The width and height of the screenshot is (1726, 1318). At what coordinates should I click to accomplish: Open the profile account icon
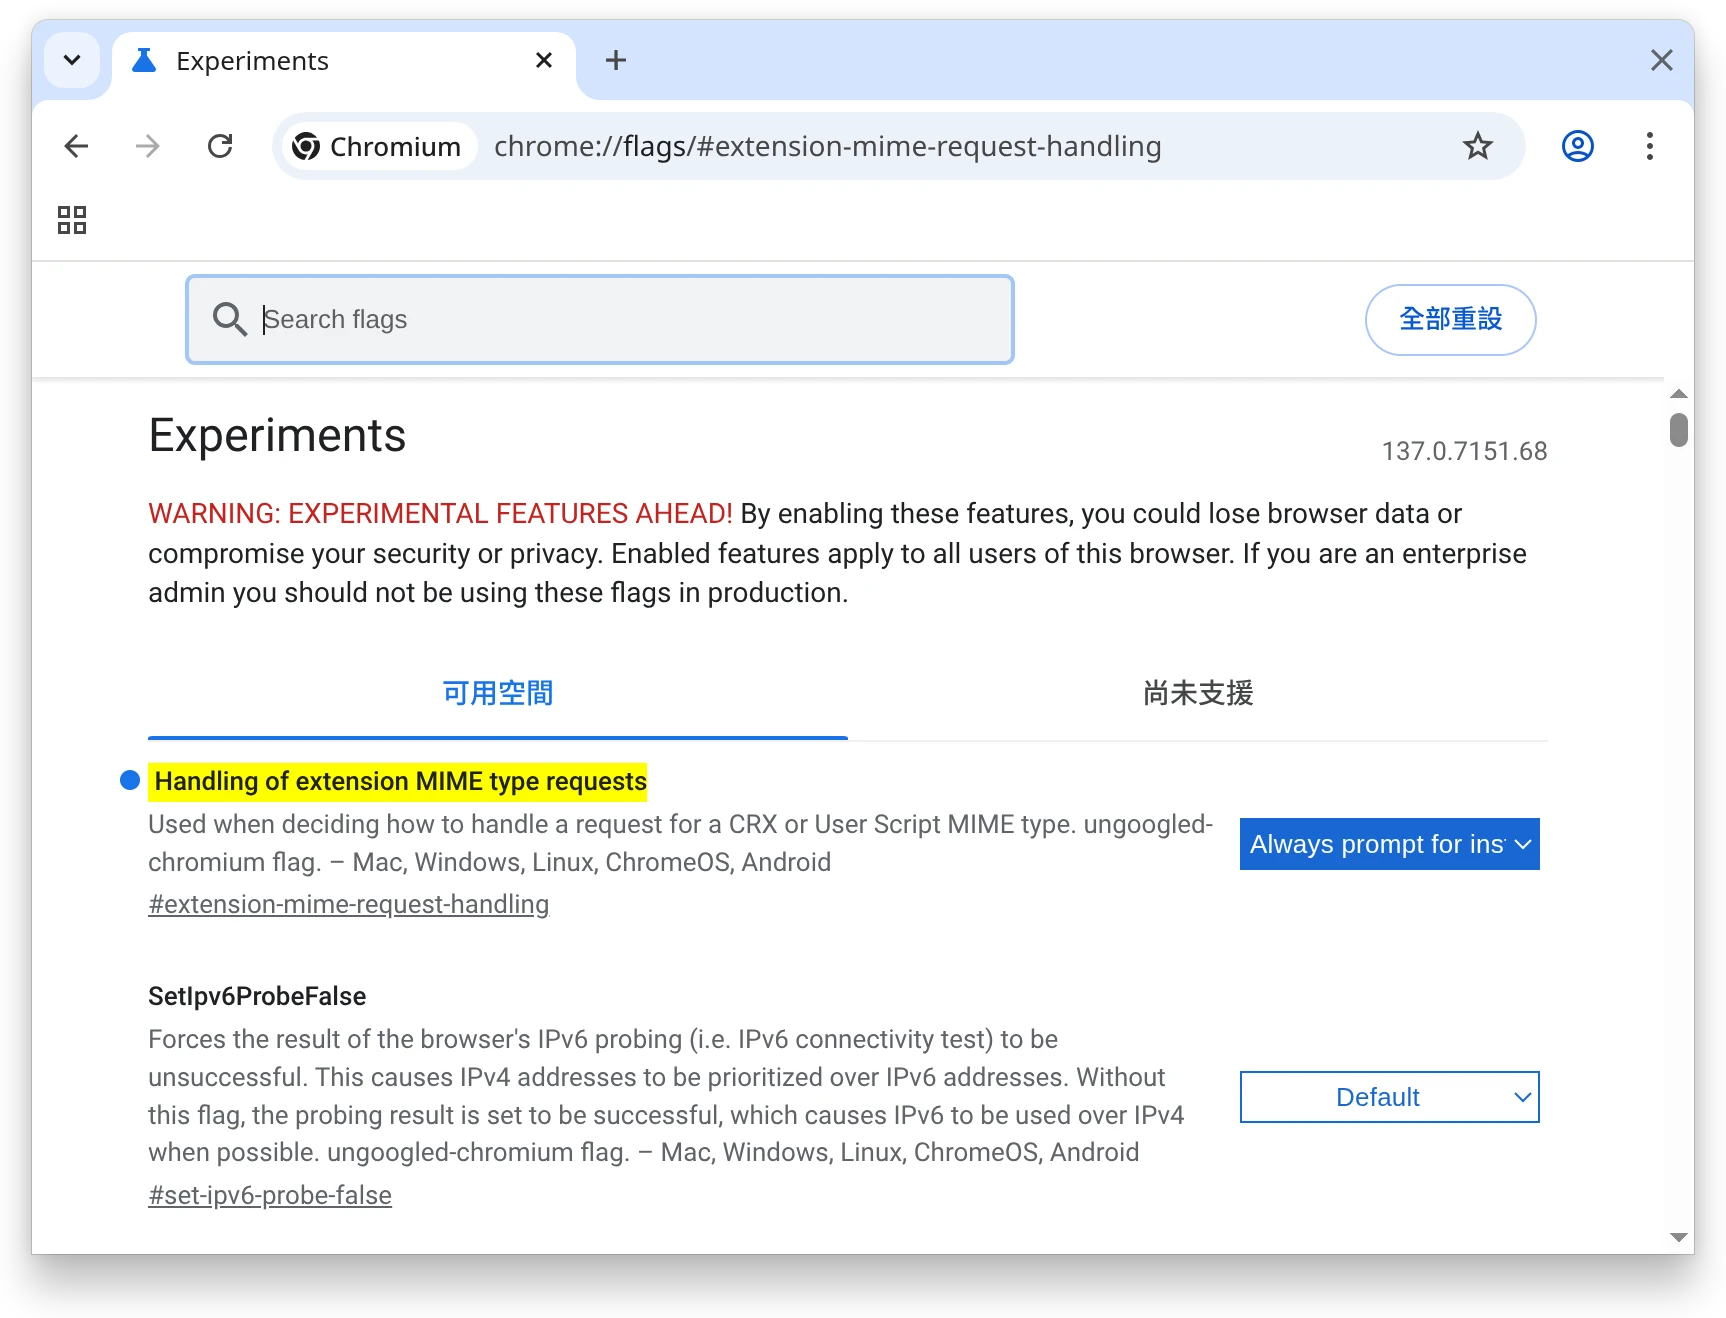click(1577, 147)
